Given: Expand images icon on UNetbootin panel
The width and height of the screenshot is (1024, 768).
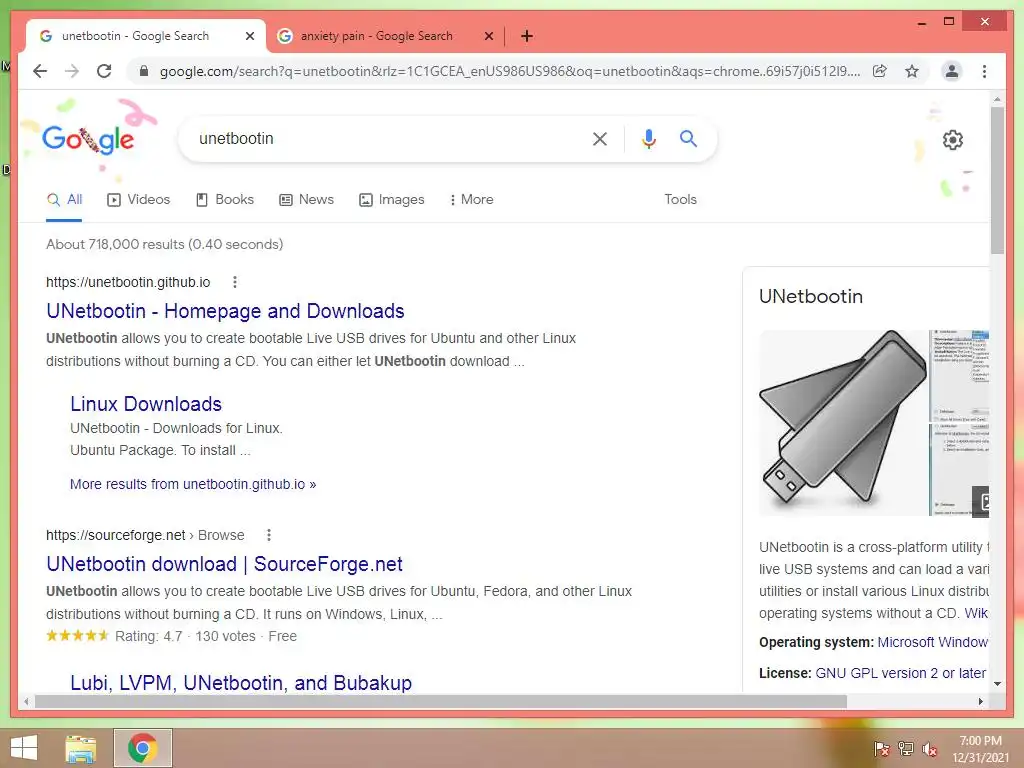Looking at the screenshot, I should (x=982, y=501).
